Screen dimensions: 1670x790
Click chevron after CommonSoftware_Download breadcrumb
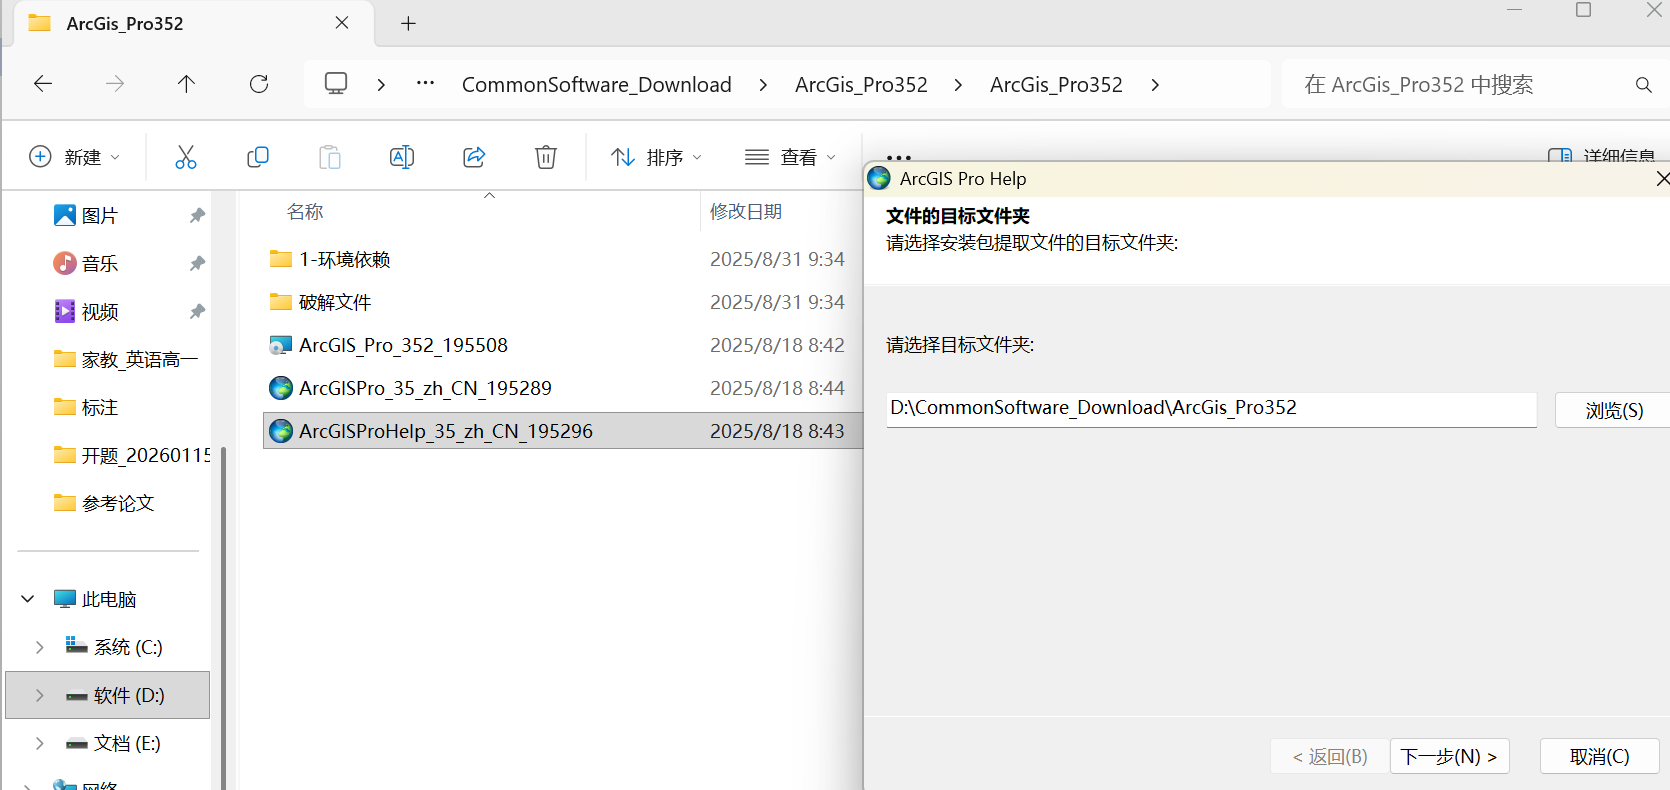coord(763,85)
